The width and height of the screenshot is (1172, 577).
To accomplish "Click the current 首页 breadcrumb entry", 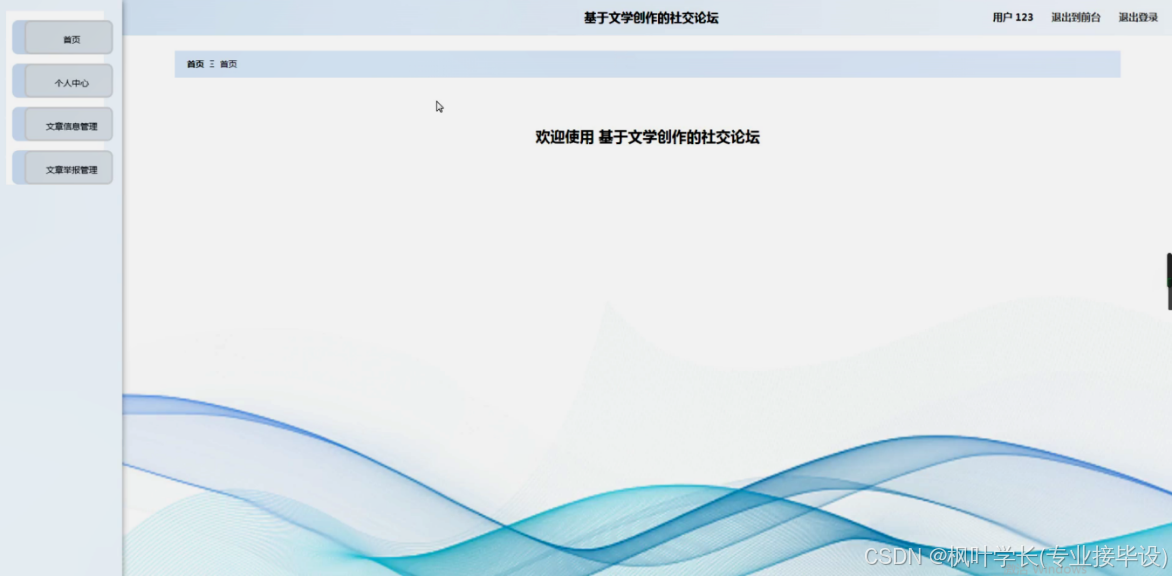I will pyautogui.click(x=229, y=64).
